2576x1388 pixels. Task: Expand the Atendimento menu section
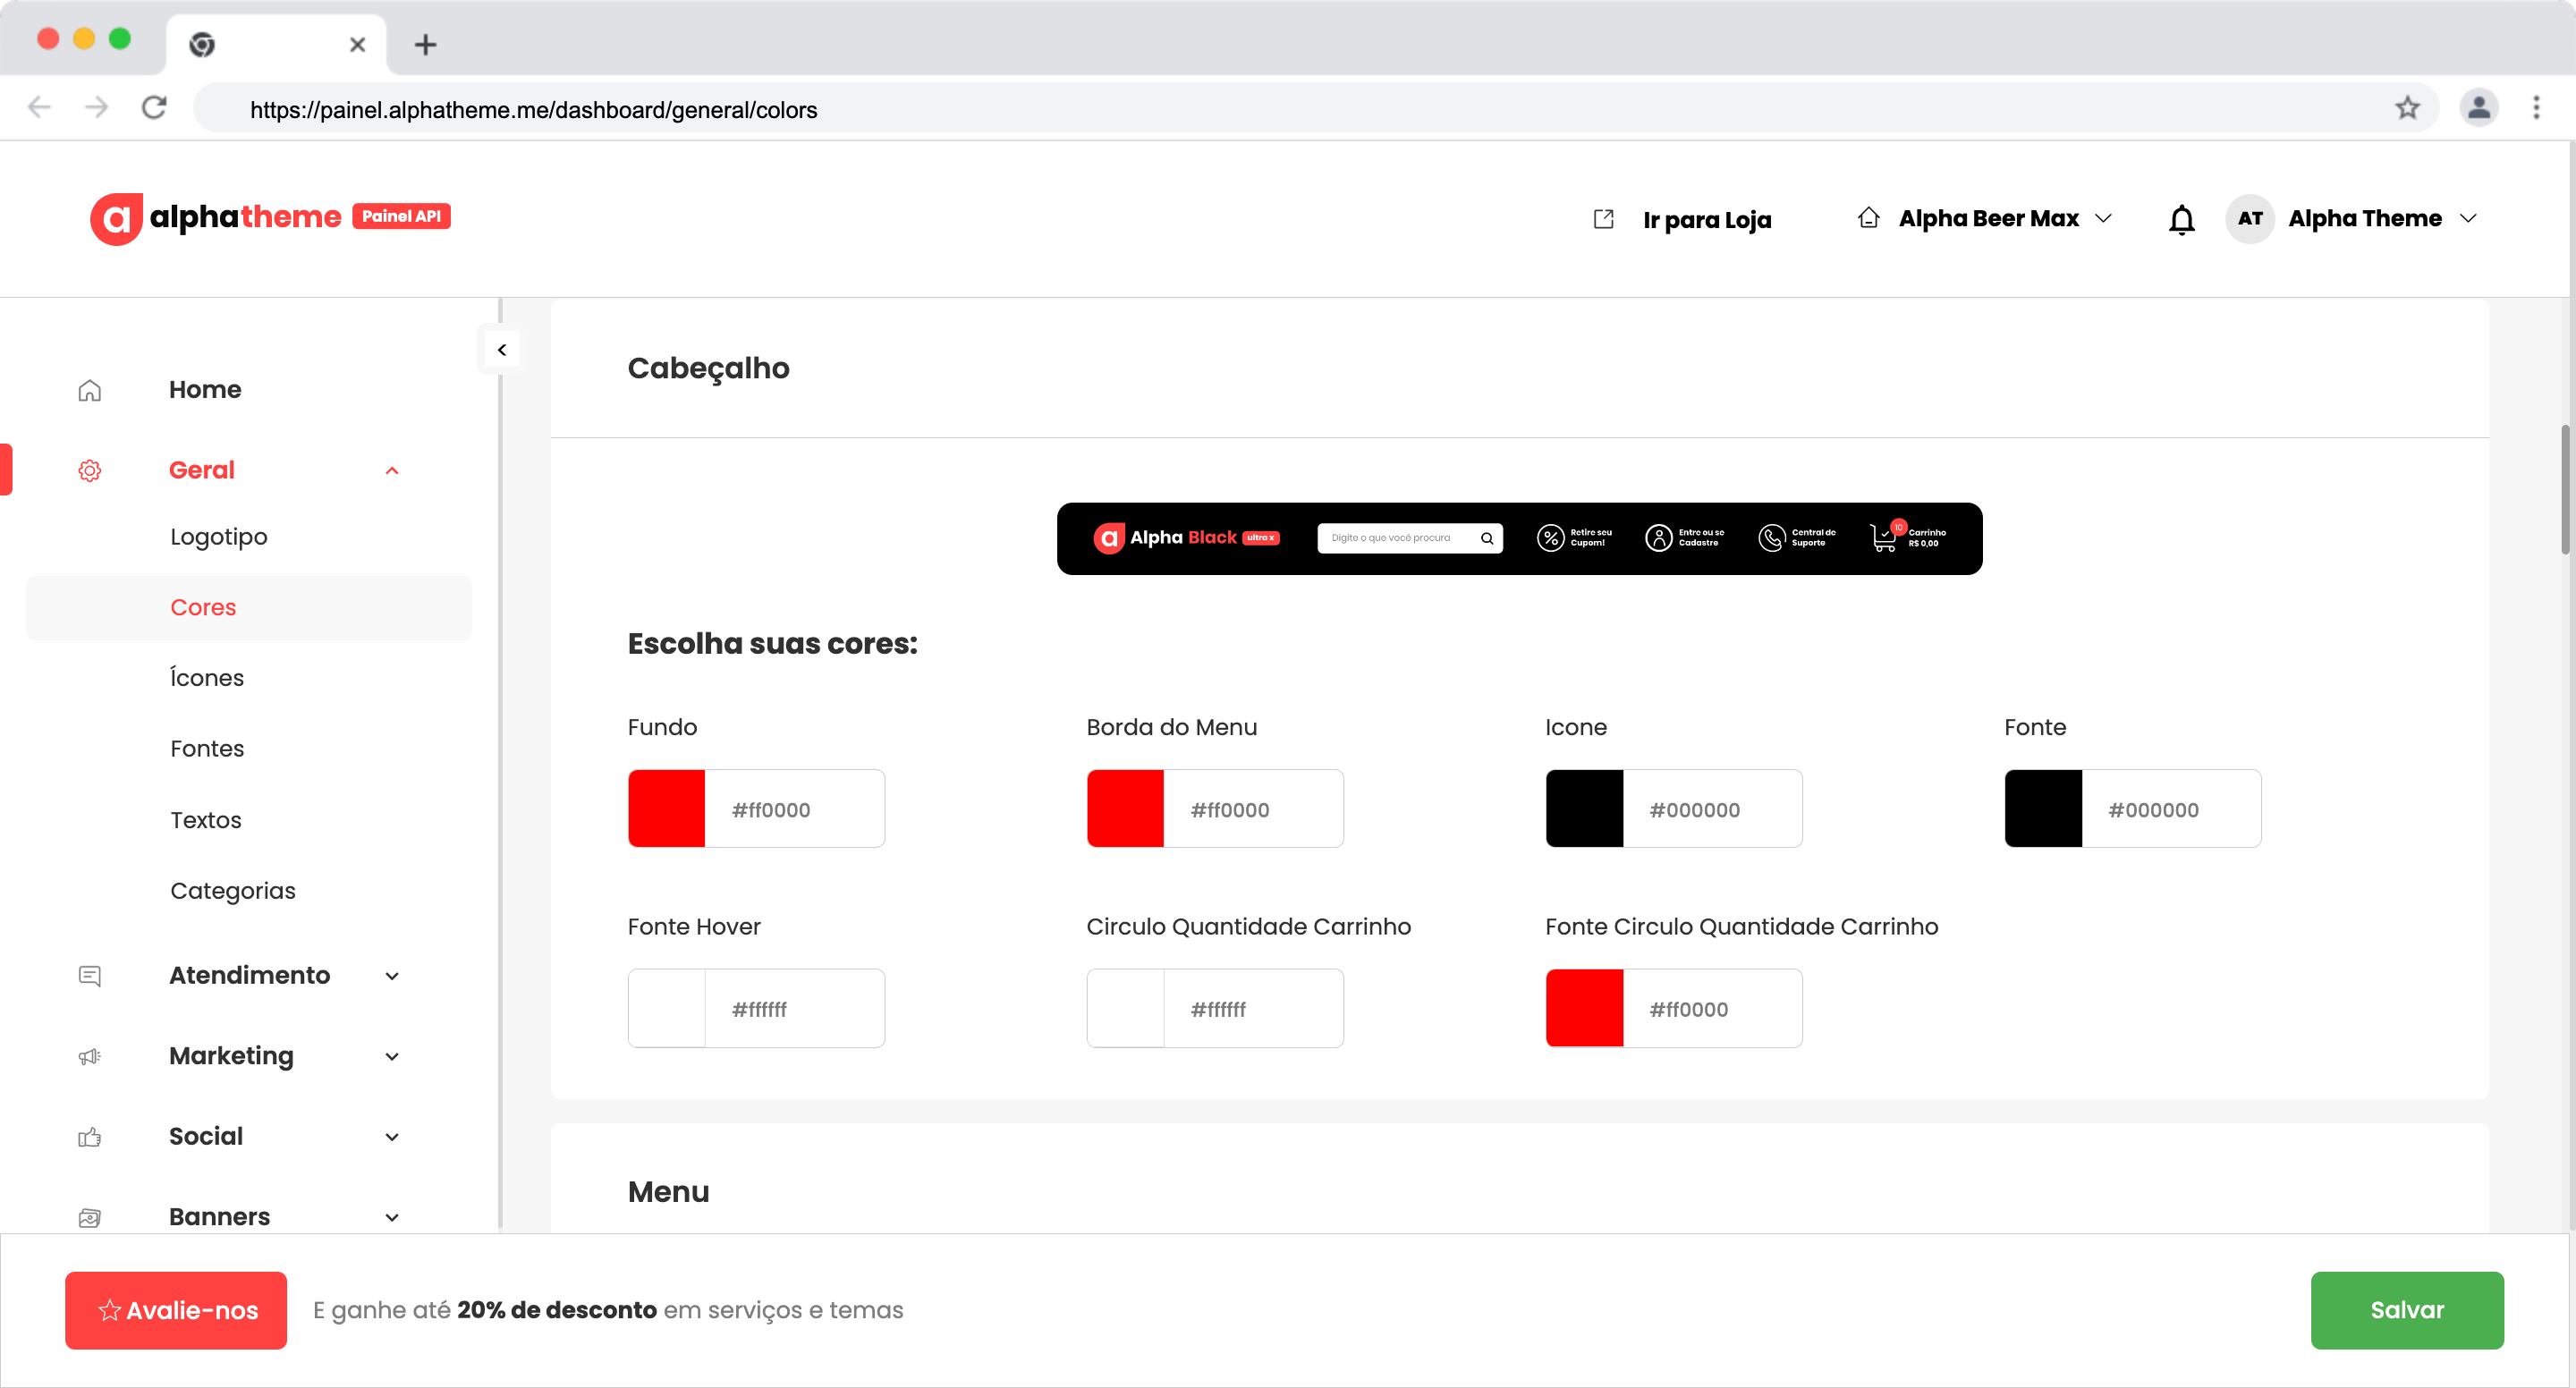392,976
